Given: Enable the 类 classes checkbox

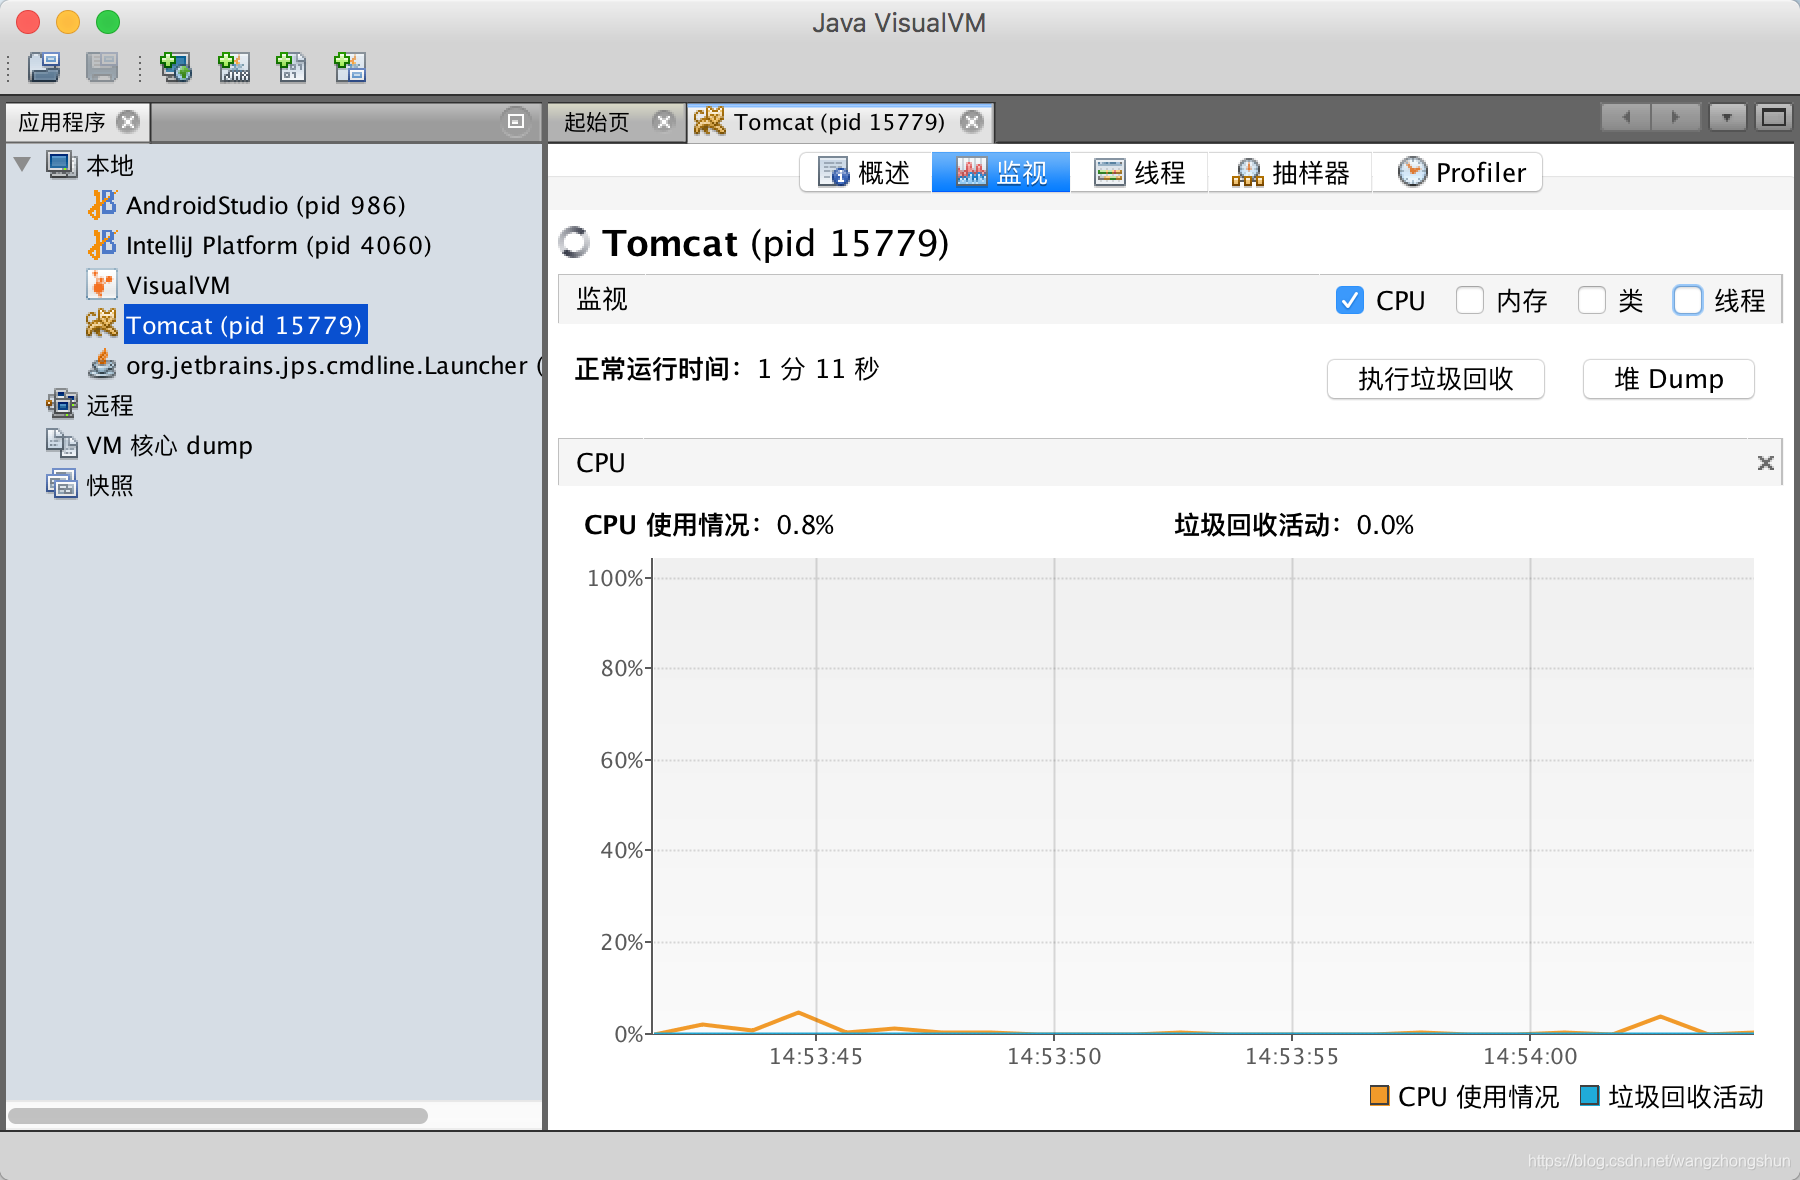Looking at the screenshot, I should [x=1591, y=300].
